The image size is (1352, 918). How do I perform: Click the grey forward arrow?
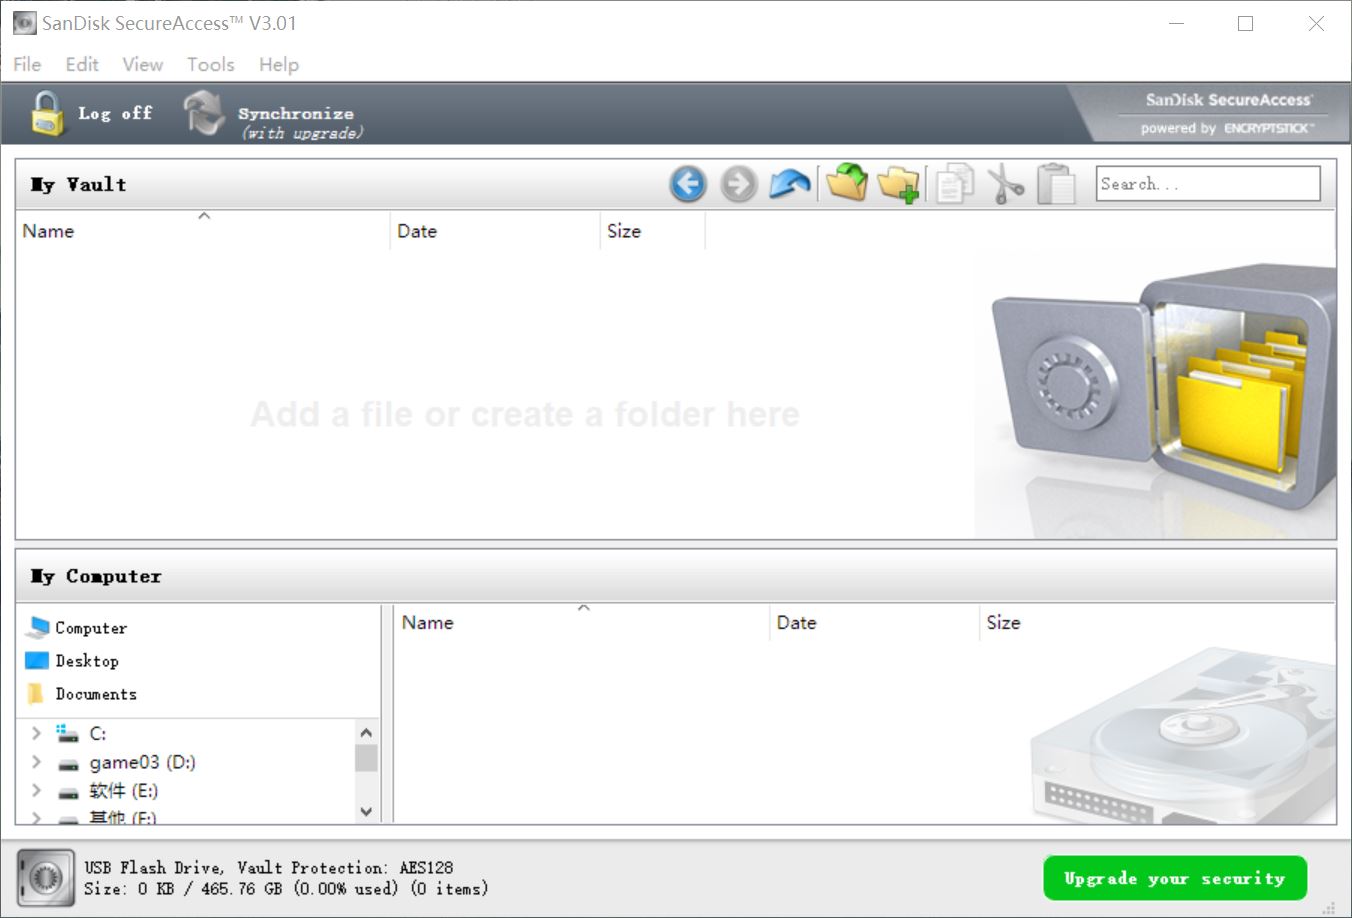pyautogui.click(x=739, y=184)
